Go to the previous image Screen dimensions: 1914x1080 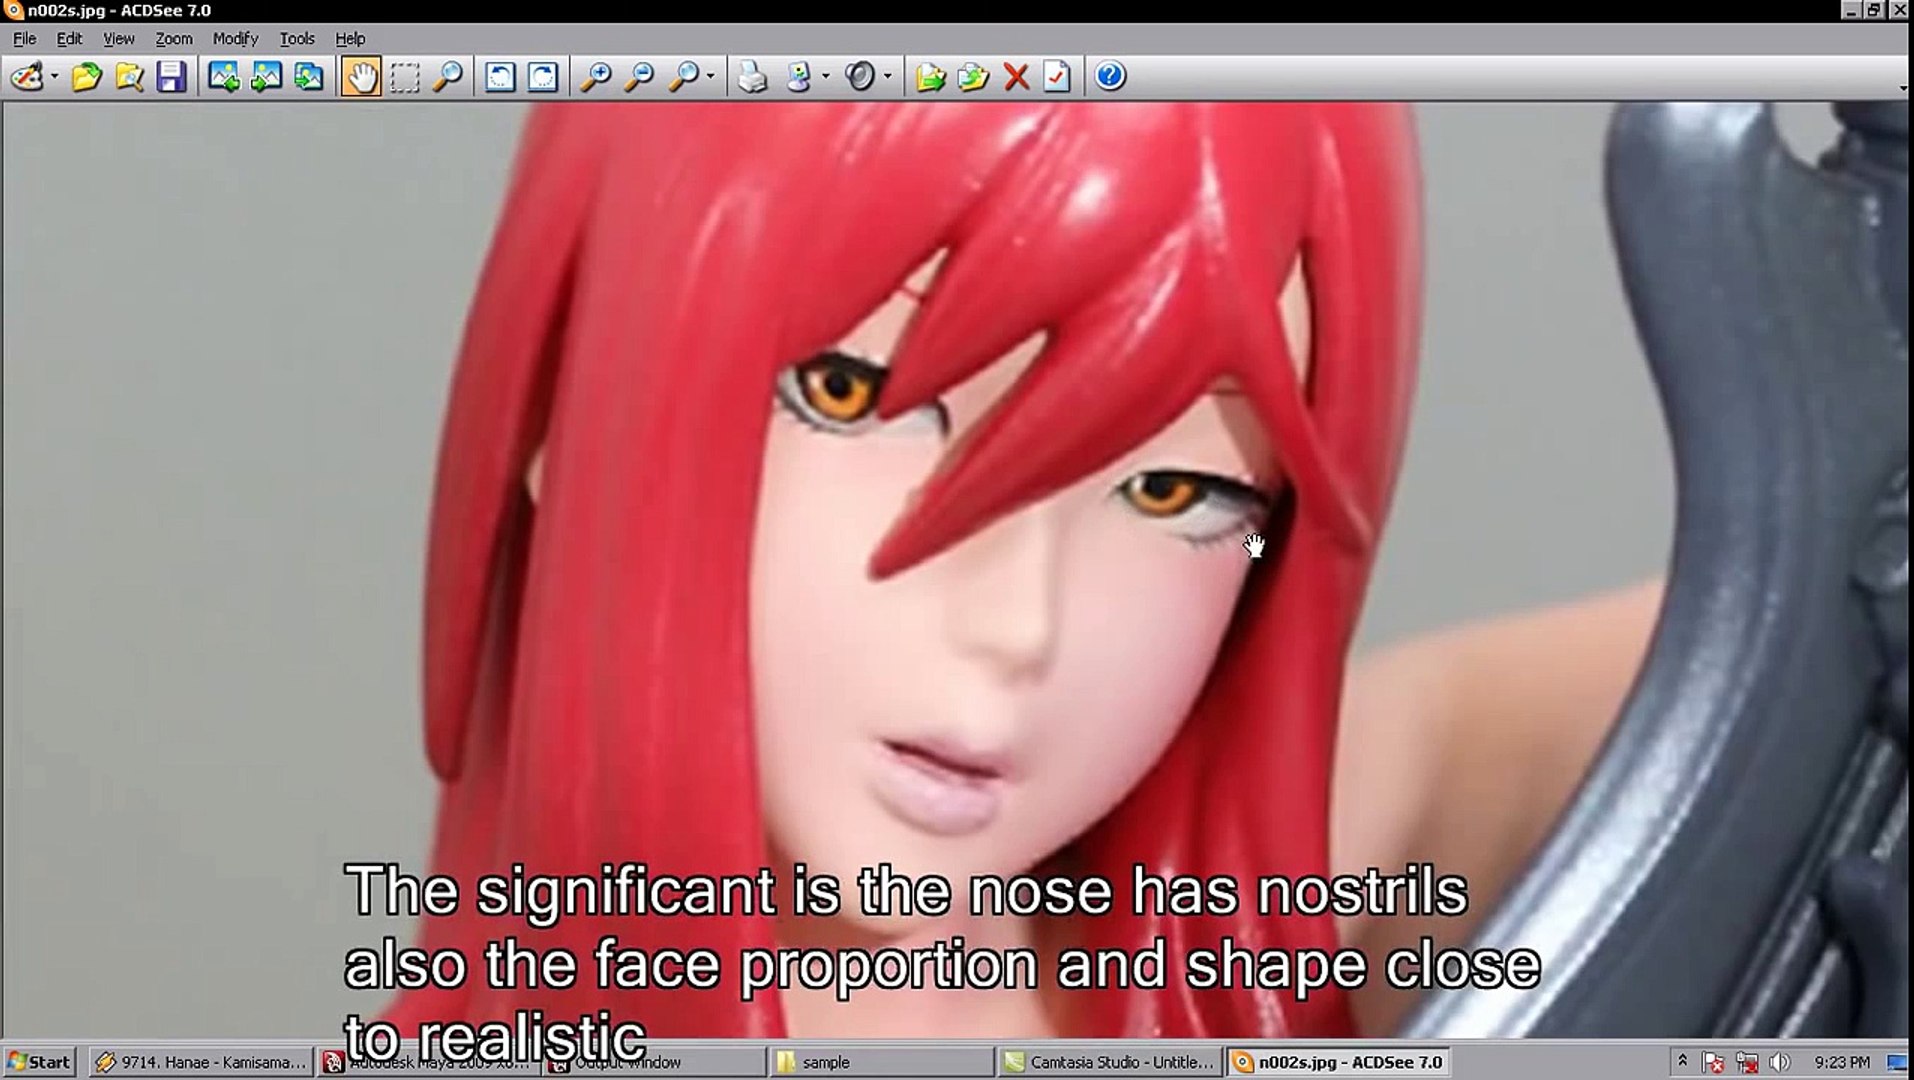click(x=223, y=76)
